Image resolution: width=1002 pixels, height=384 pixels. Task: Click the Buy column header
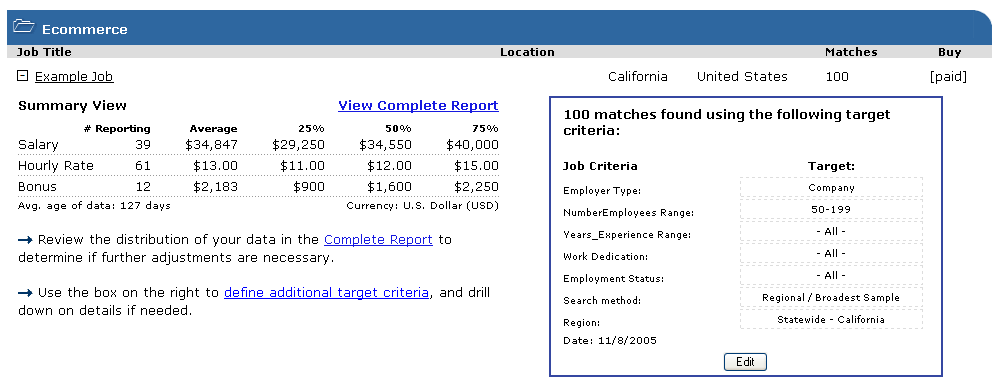point(950,52)
